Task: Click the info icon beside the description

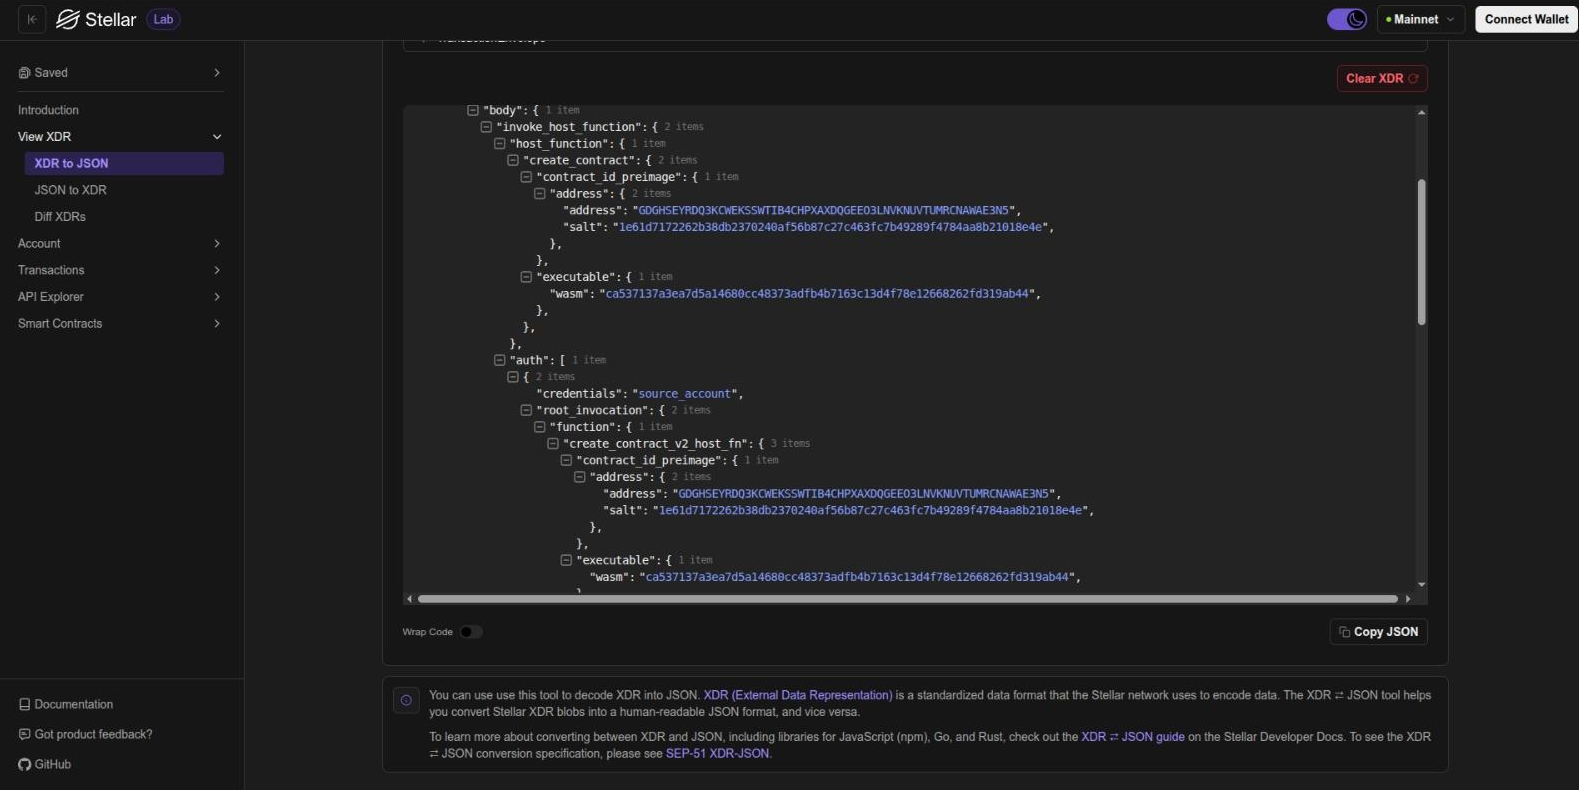Action: coord(406,700)
